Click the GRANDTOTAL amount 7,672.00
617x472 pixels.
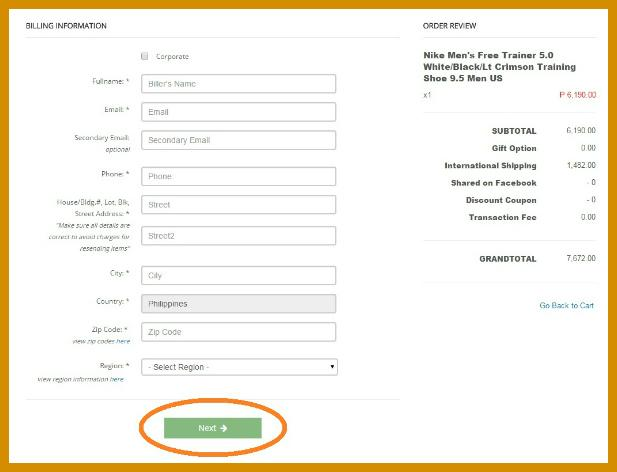pyautogui.click(x=581, y=258)
